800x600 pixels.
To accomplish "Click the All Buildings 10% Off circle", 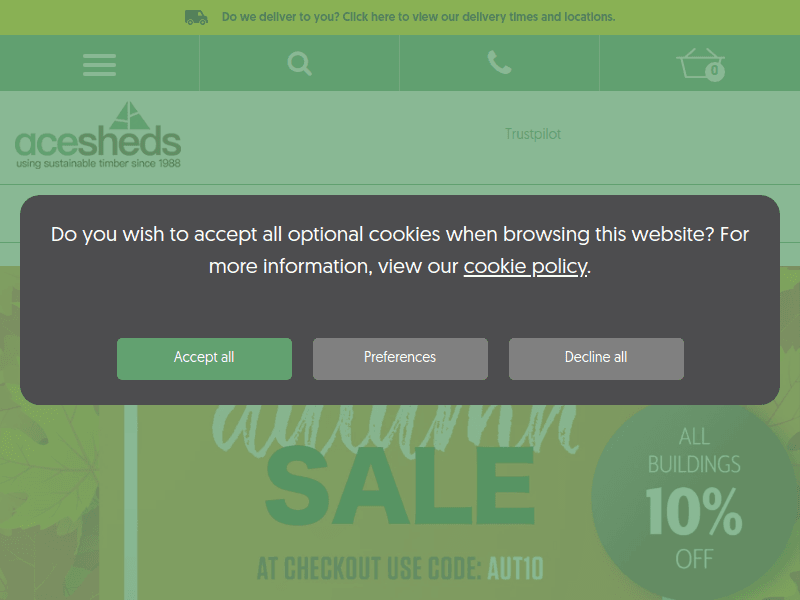I will pyautogui.click(x=694, y=497).
